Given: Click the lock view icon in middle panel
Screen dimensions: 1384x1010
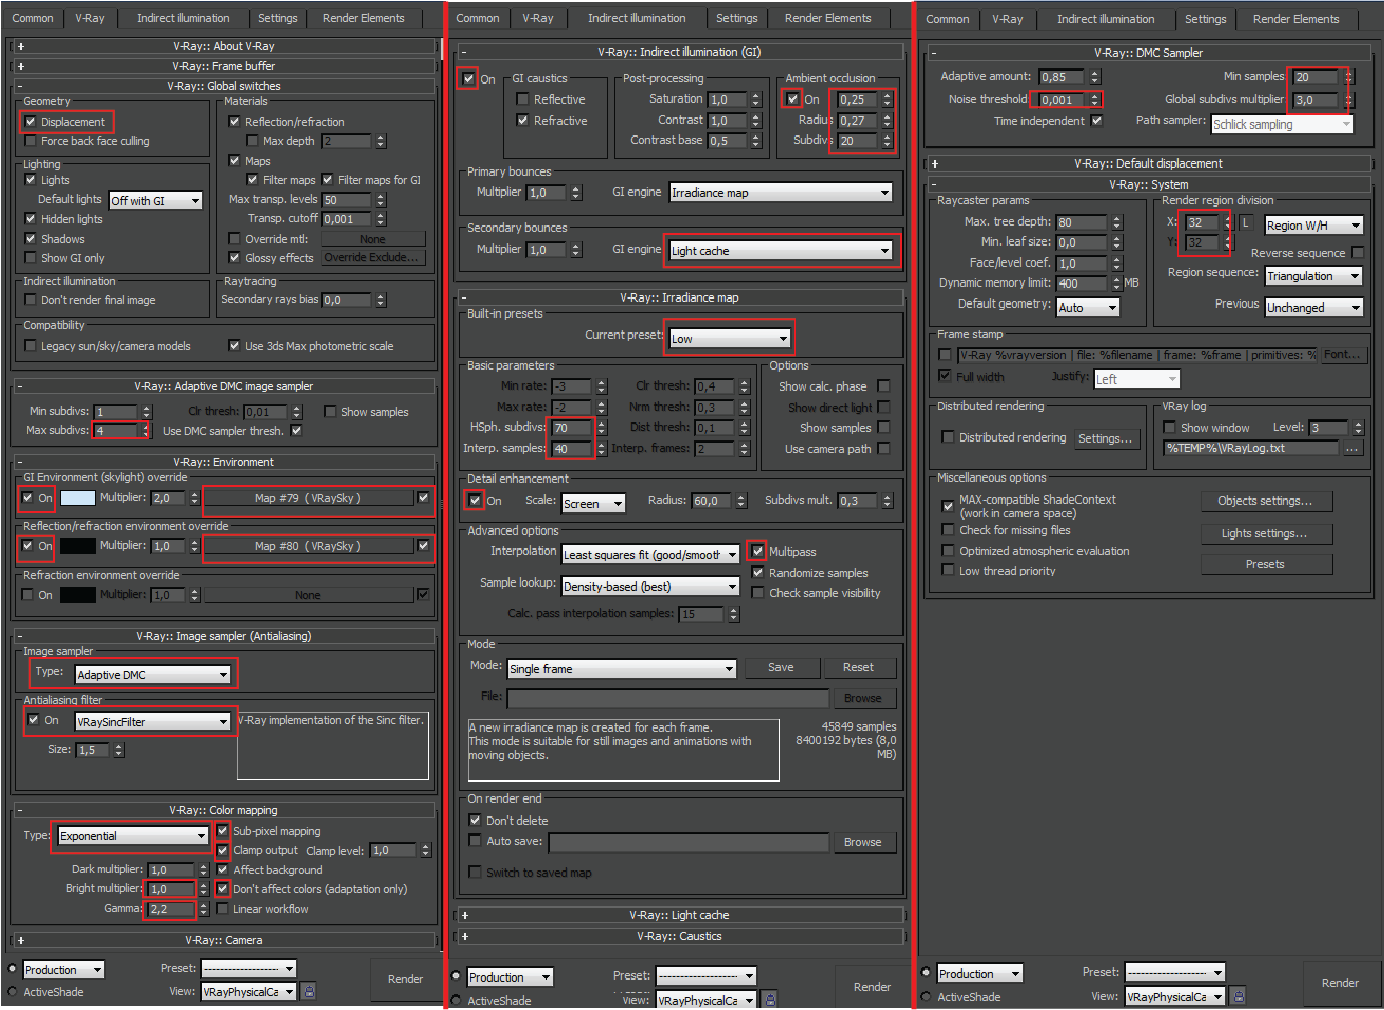Looking at the screenshot, I should point(769,999).
